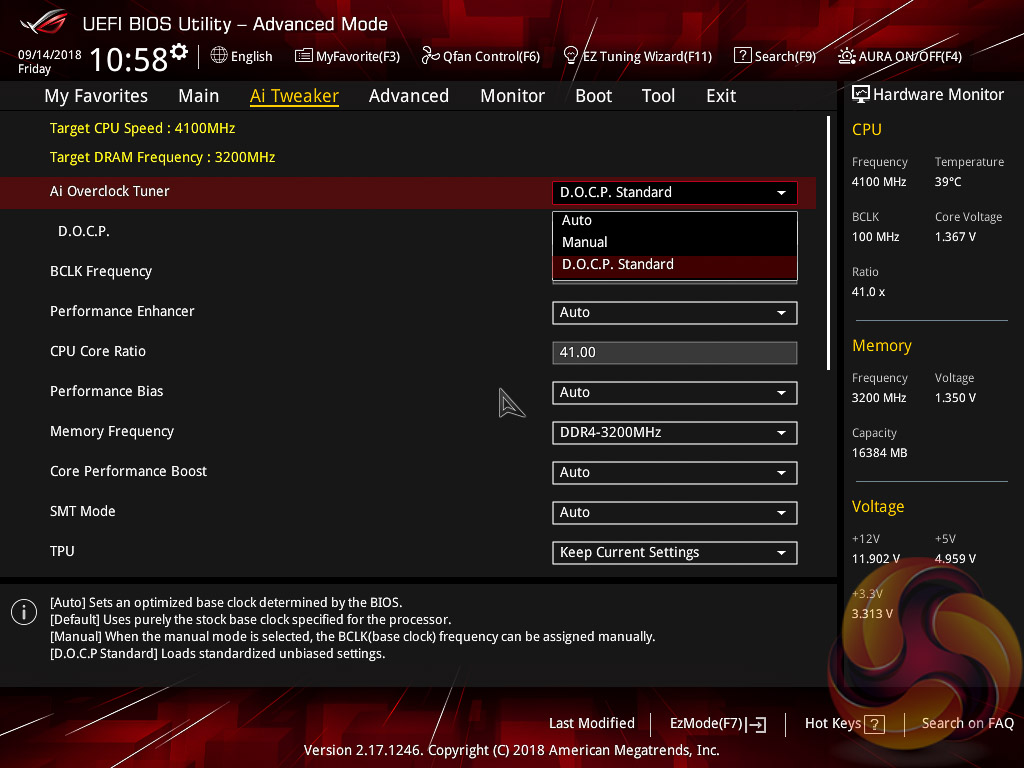The height and width of the screenshot is (768, 1024).
Task: Select the Ai Tweaker tab
Action: point(294,96)
